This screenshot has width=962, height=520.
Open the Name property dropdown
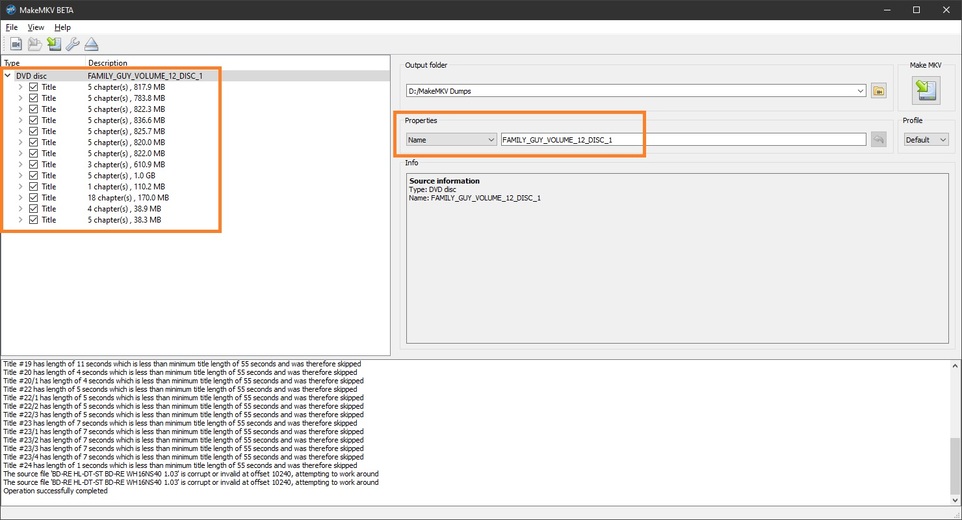(451, 140)
